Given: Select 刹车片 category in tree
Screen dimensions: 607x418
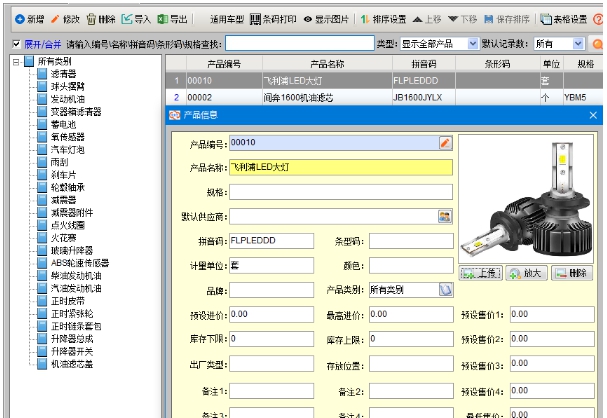Looking at the screenshot, I should click(x=63, y=175).
